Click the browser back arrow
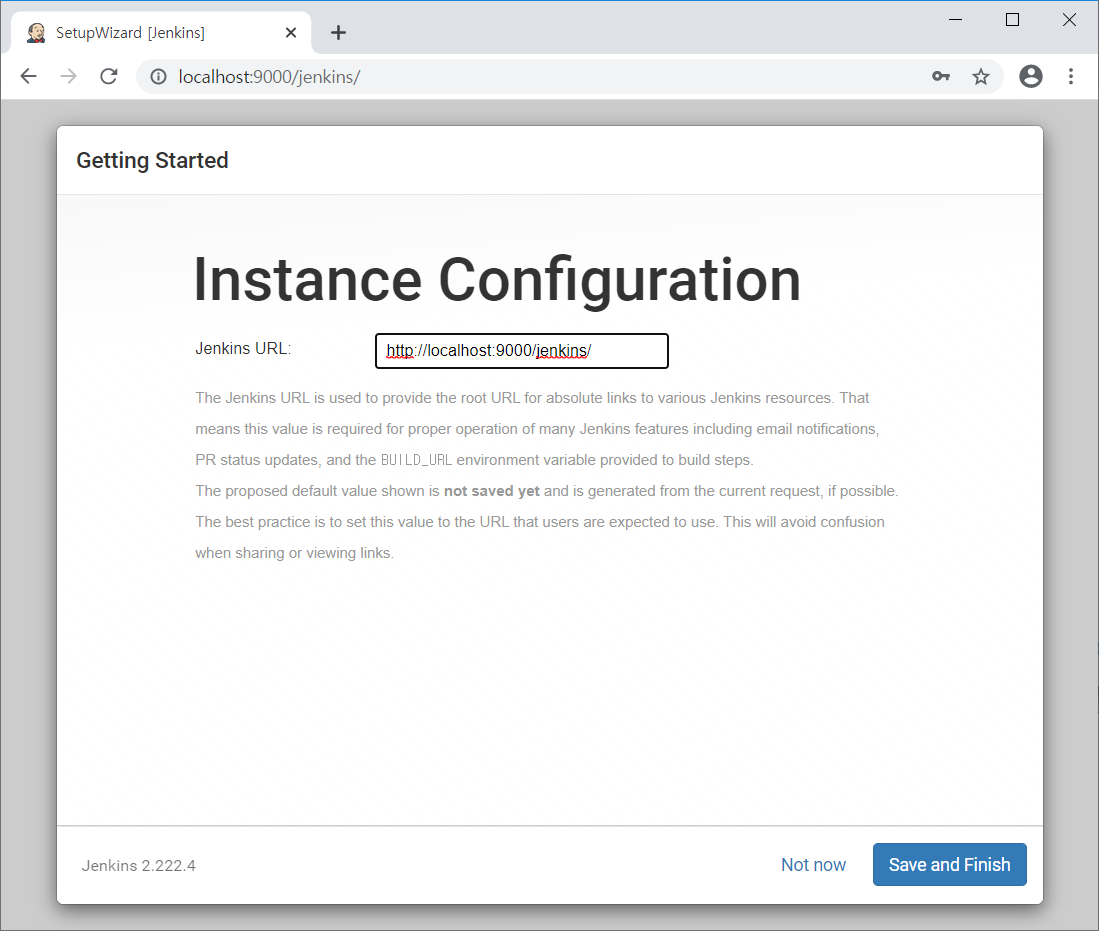 coord(29,76)
